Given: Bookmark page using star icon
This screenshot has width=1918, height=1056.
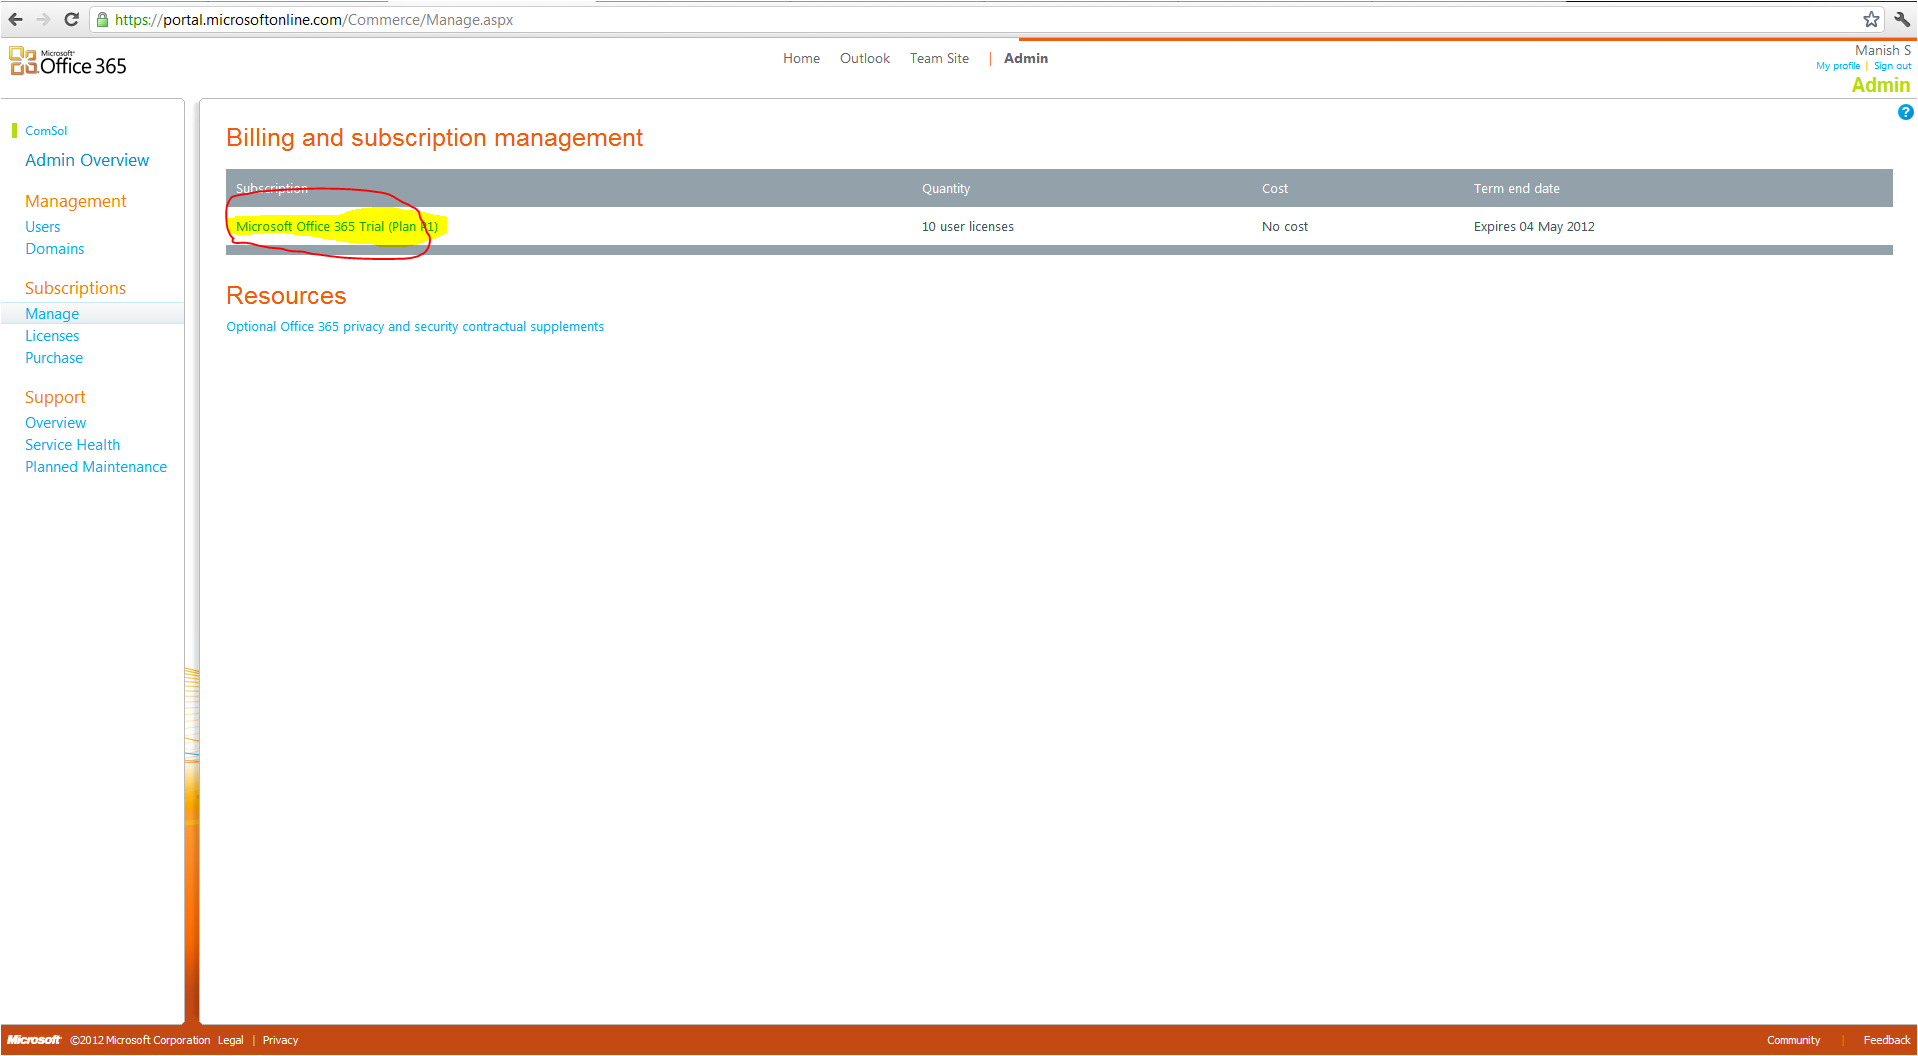Looking at the screenshot, I should coord(1871,19).
